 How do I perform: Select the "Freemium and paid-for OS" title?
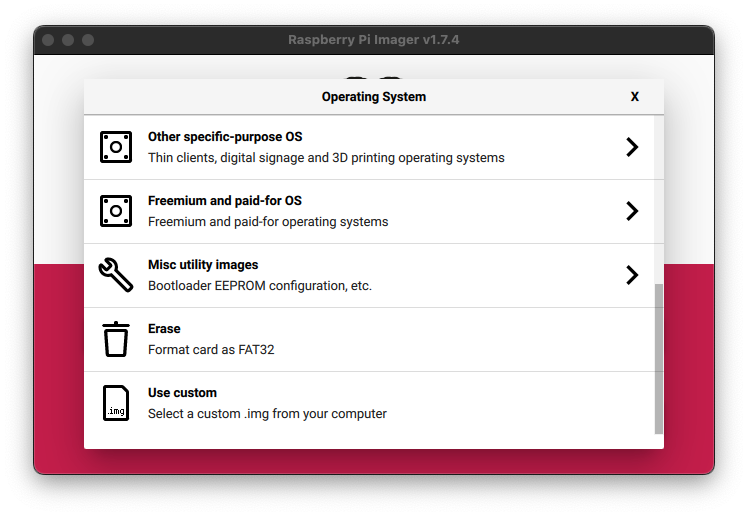tap(225, 201)
